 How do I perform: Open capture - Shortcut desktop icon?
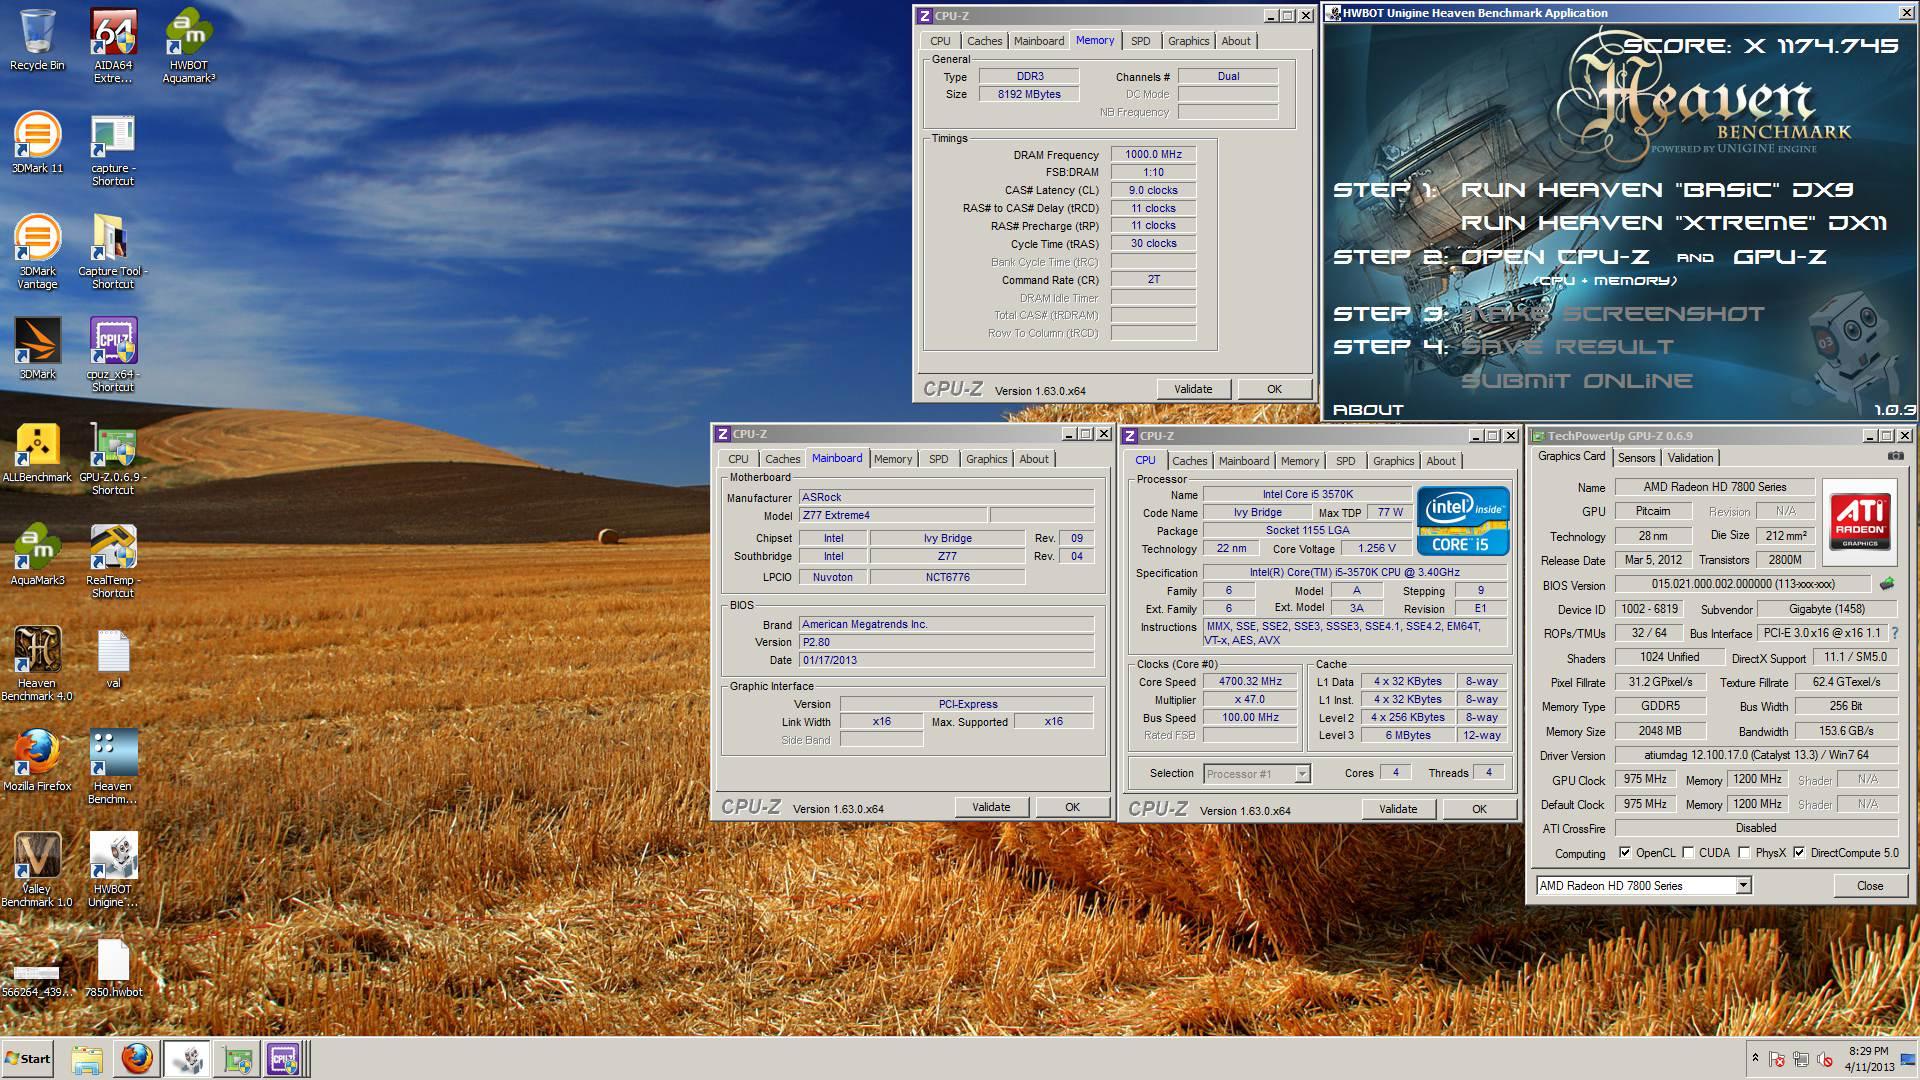click(113, 150)
